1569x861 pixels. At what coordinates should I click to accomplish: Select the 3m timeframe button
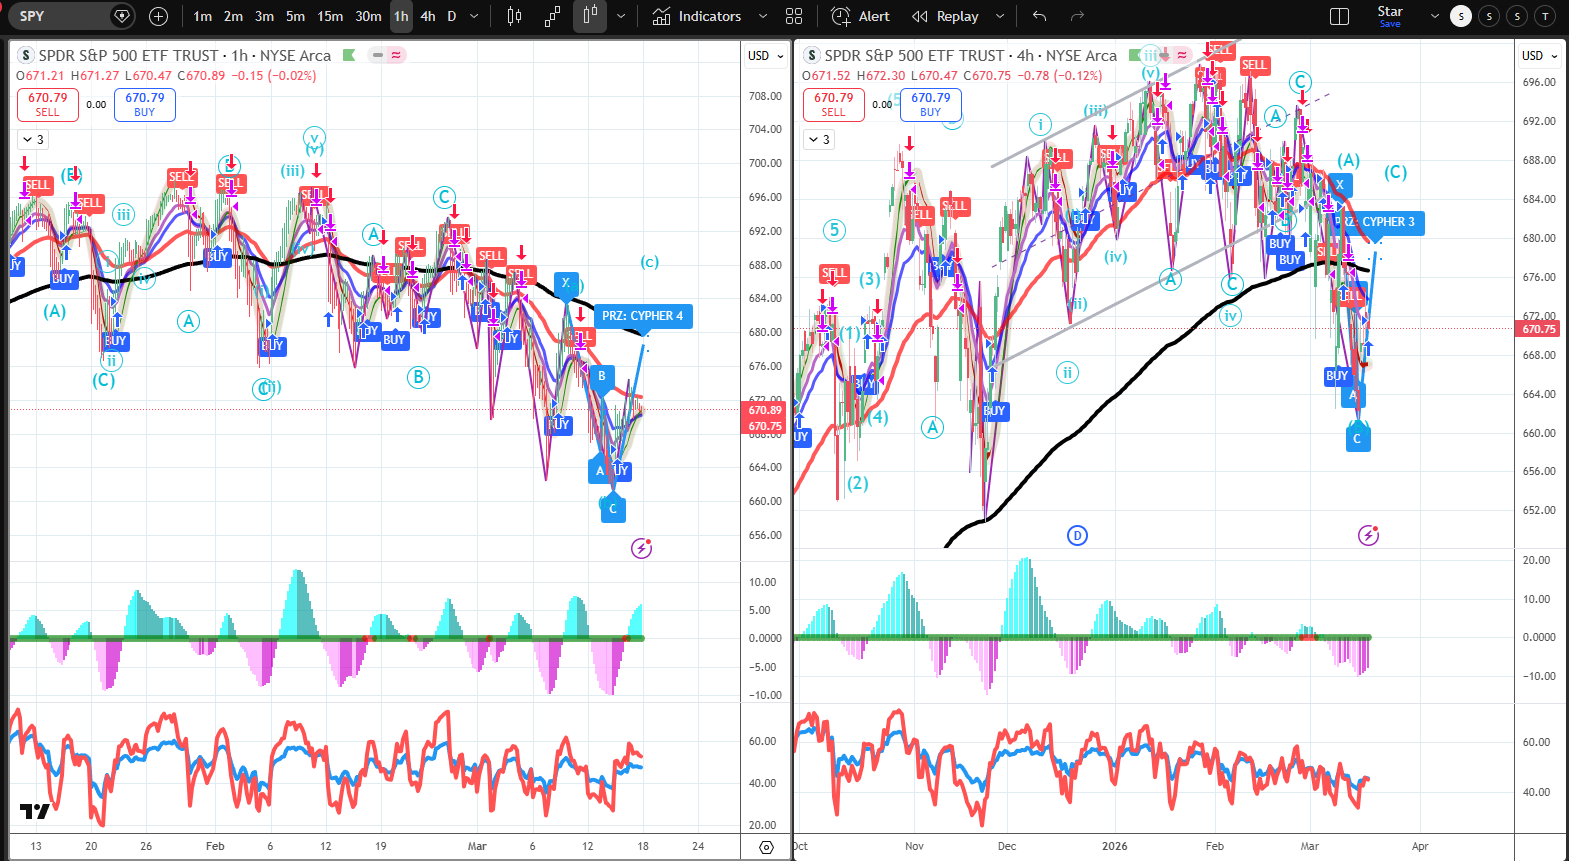[x=264, y=16]
